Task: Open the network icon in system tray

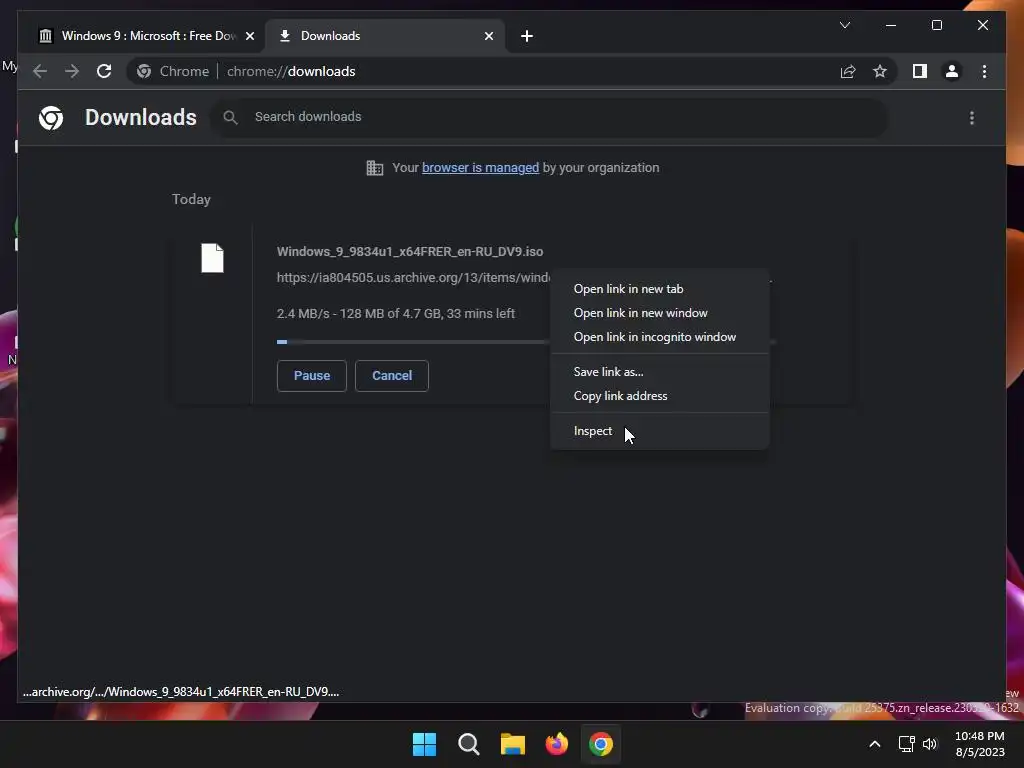Action: [906, 744]
